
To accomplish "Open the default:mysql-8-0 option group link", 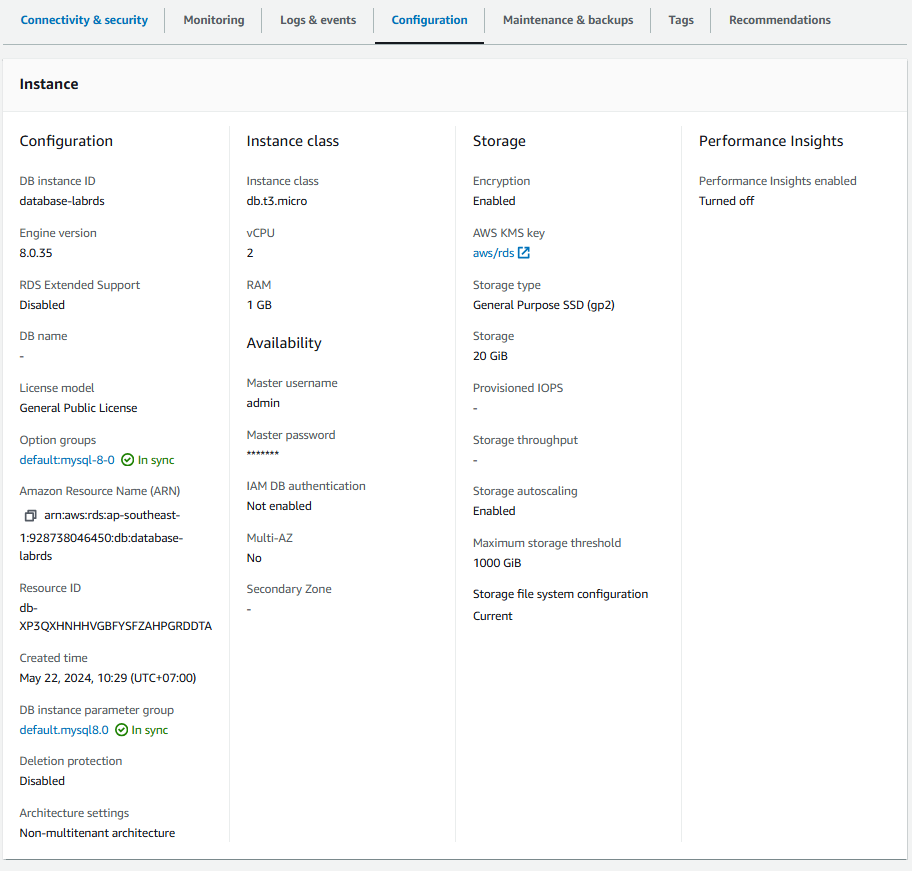I will [67, 460].
